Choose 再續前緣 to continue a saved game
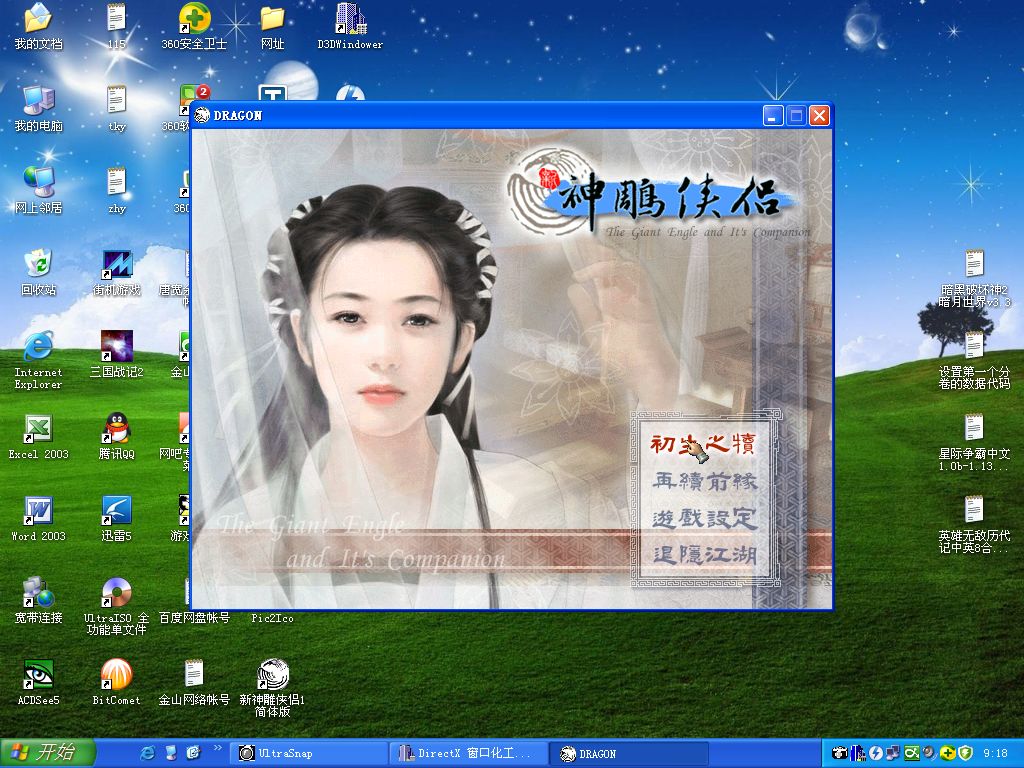Screen dimensions: 1024x768 [705, 481]
